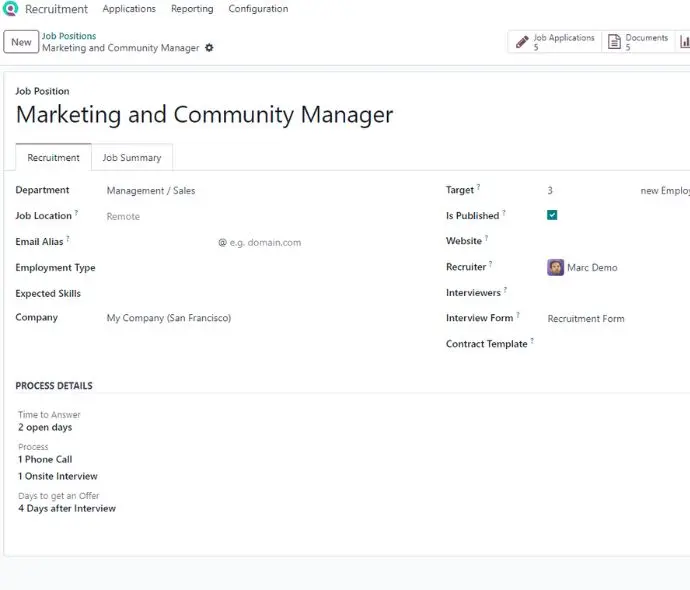The width and height of the screenshot is (690, 590).
Task: Open the gear actions menu icon
Action: pos(209,48)
